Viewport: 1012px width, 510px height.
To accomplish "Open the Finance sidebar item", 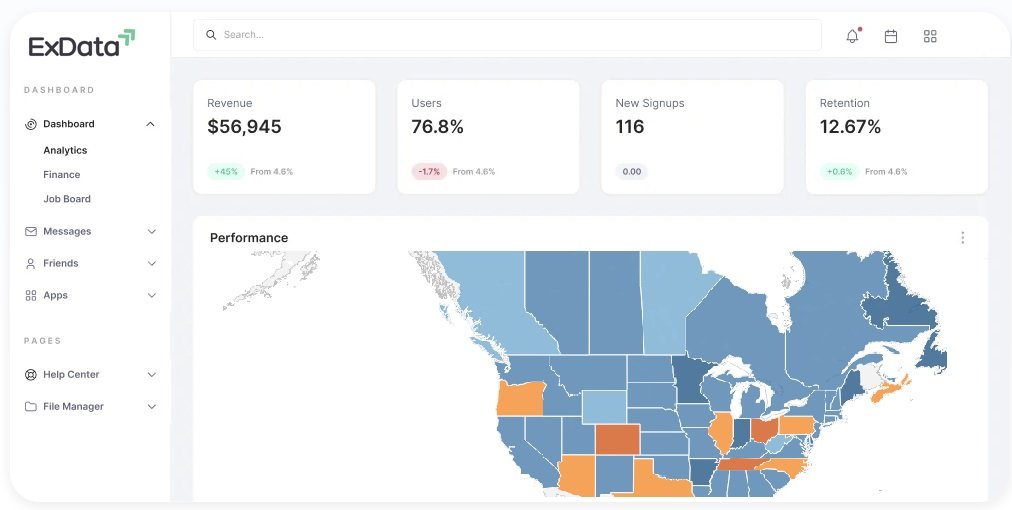I will click(62, 174).
